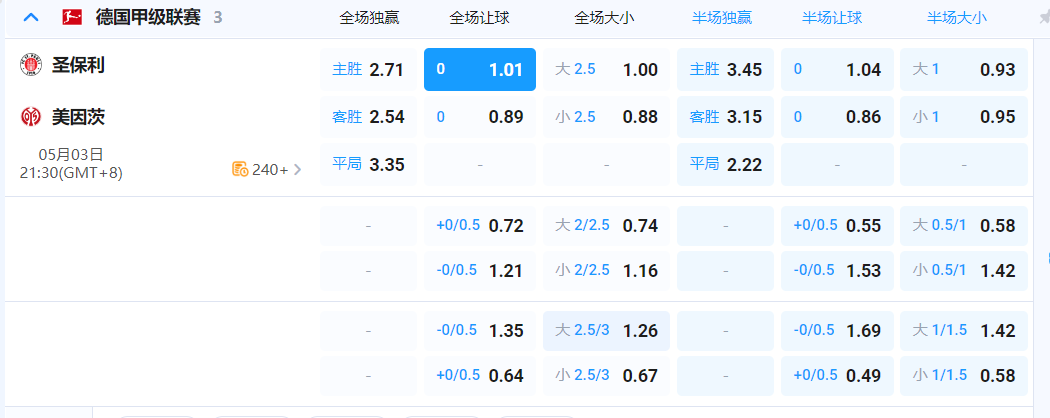
Task: Pick full-time -0/0.5 at 1.35
Action: pyautogui.click(x=479, y=331)
